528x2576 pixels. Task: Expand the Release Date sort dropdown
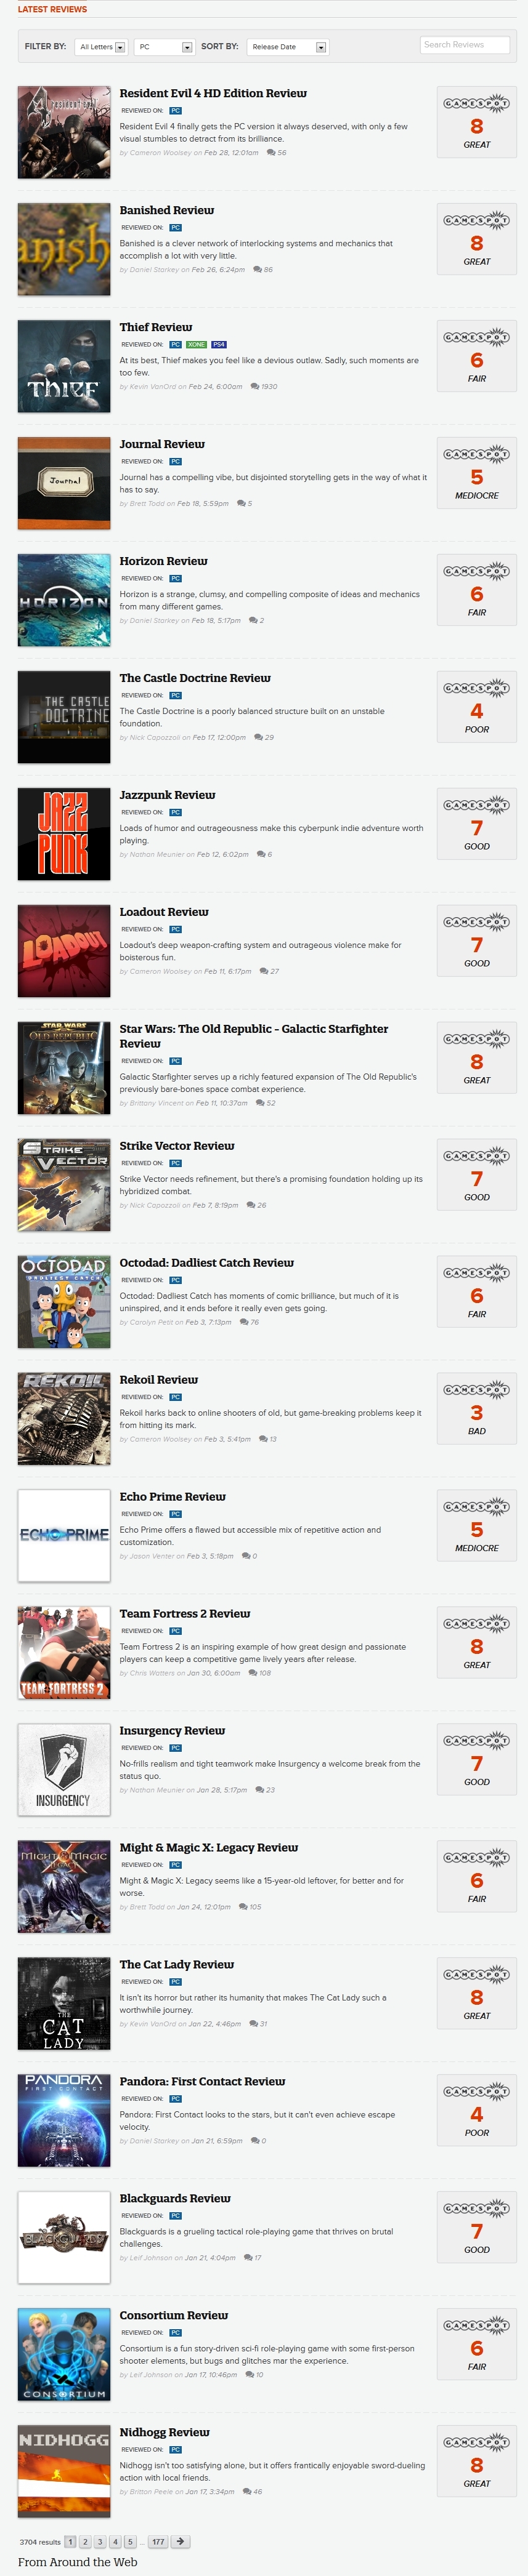[287, 47]
